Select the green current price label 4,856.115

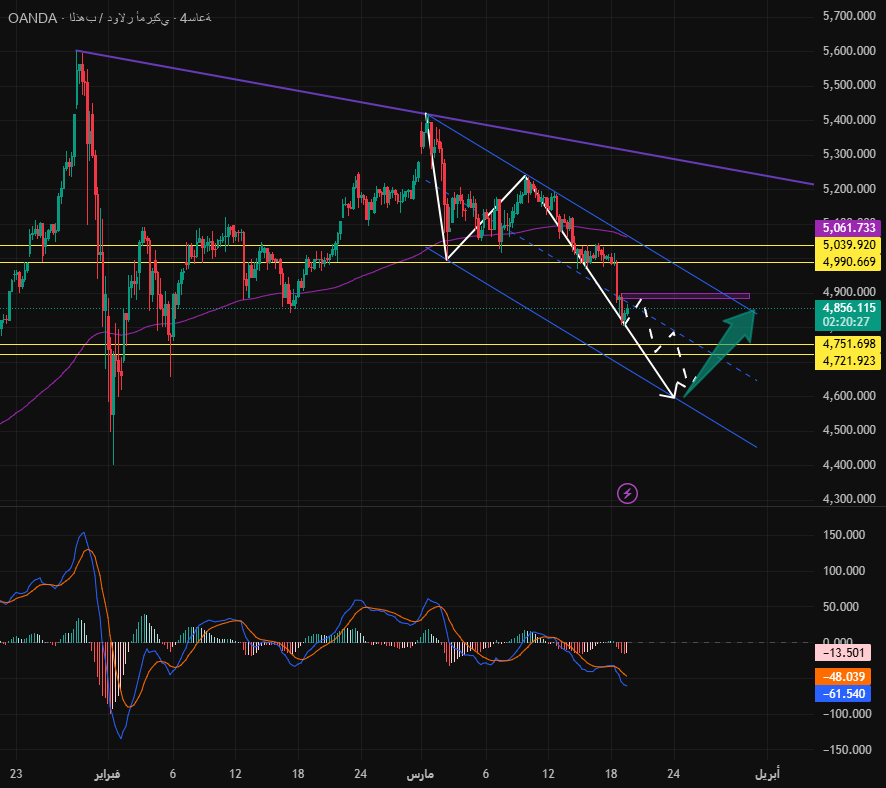(848, 308)
